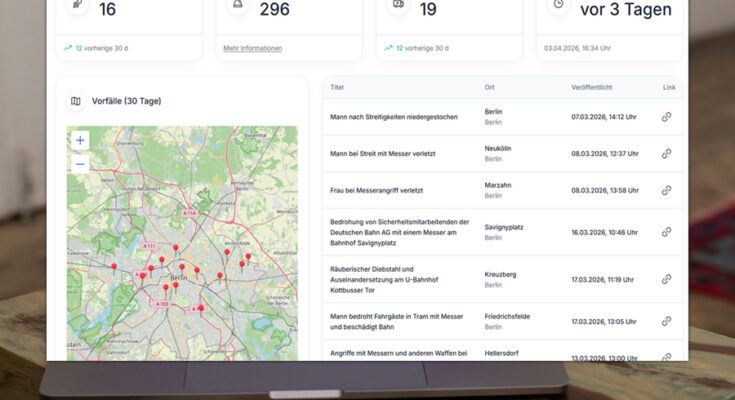Sort table by the Titel column header
The height and width of the screenshot is (400, 735).
click(337, 88)
